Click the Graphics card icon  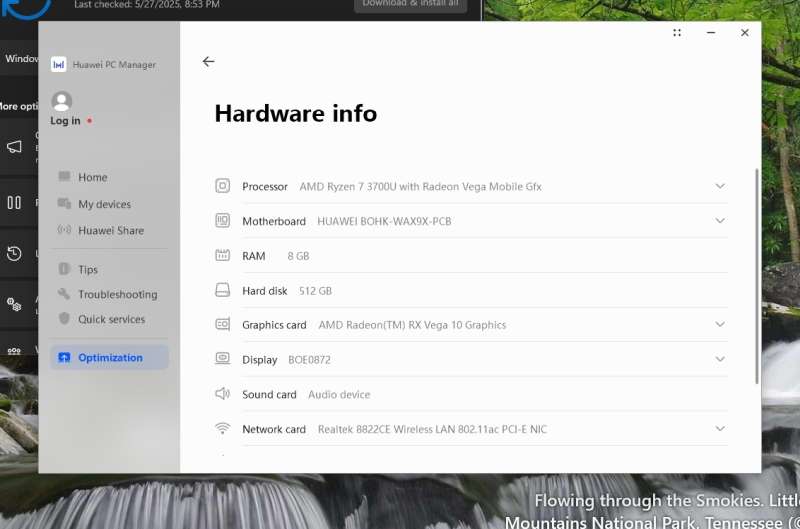222,324
